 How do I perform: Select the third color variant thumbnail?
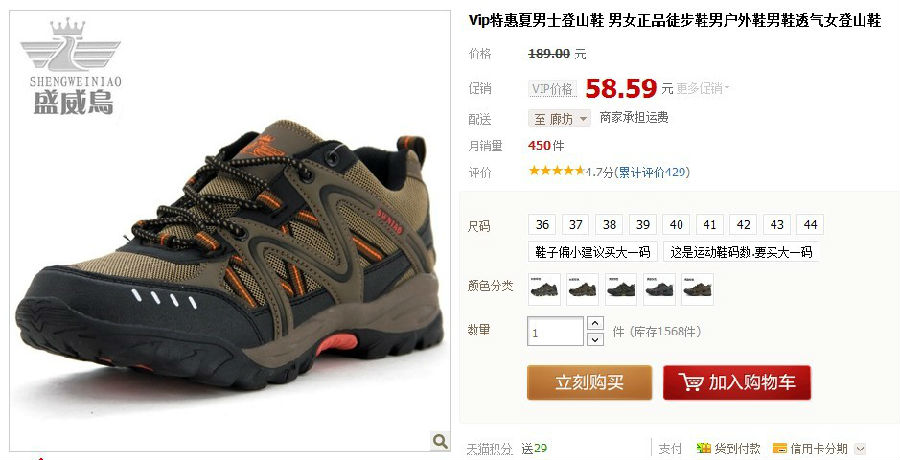click(x=620, y=289)
